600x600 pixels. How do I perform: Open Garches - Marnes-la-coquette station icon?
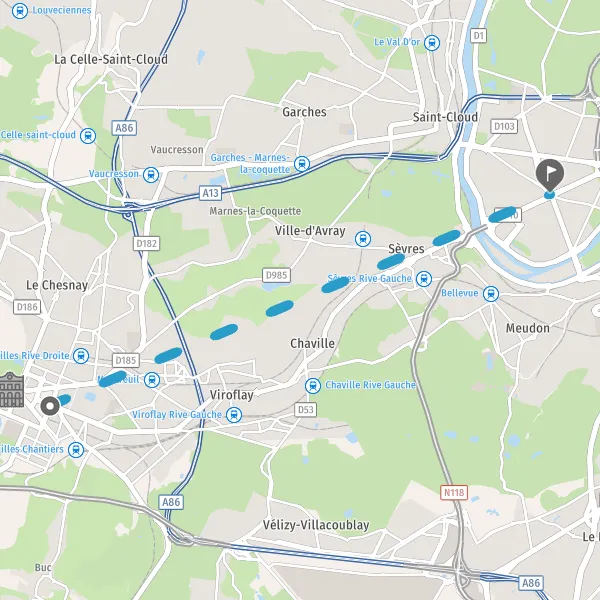point(302,164)
